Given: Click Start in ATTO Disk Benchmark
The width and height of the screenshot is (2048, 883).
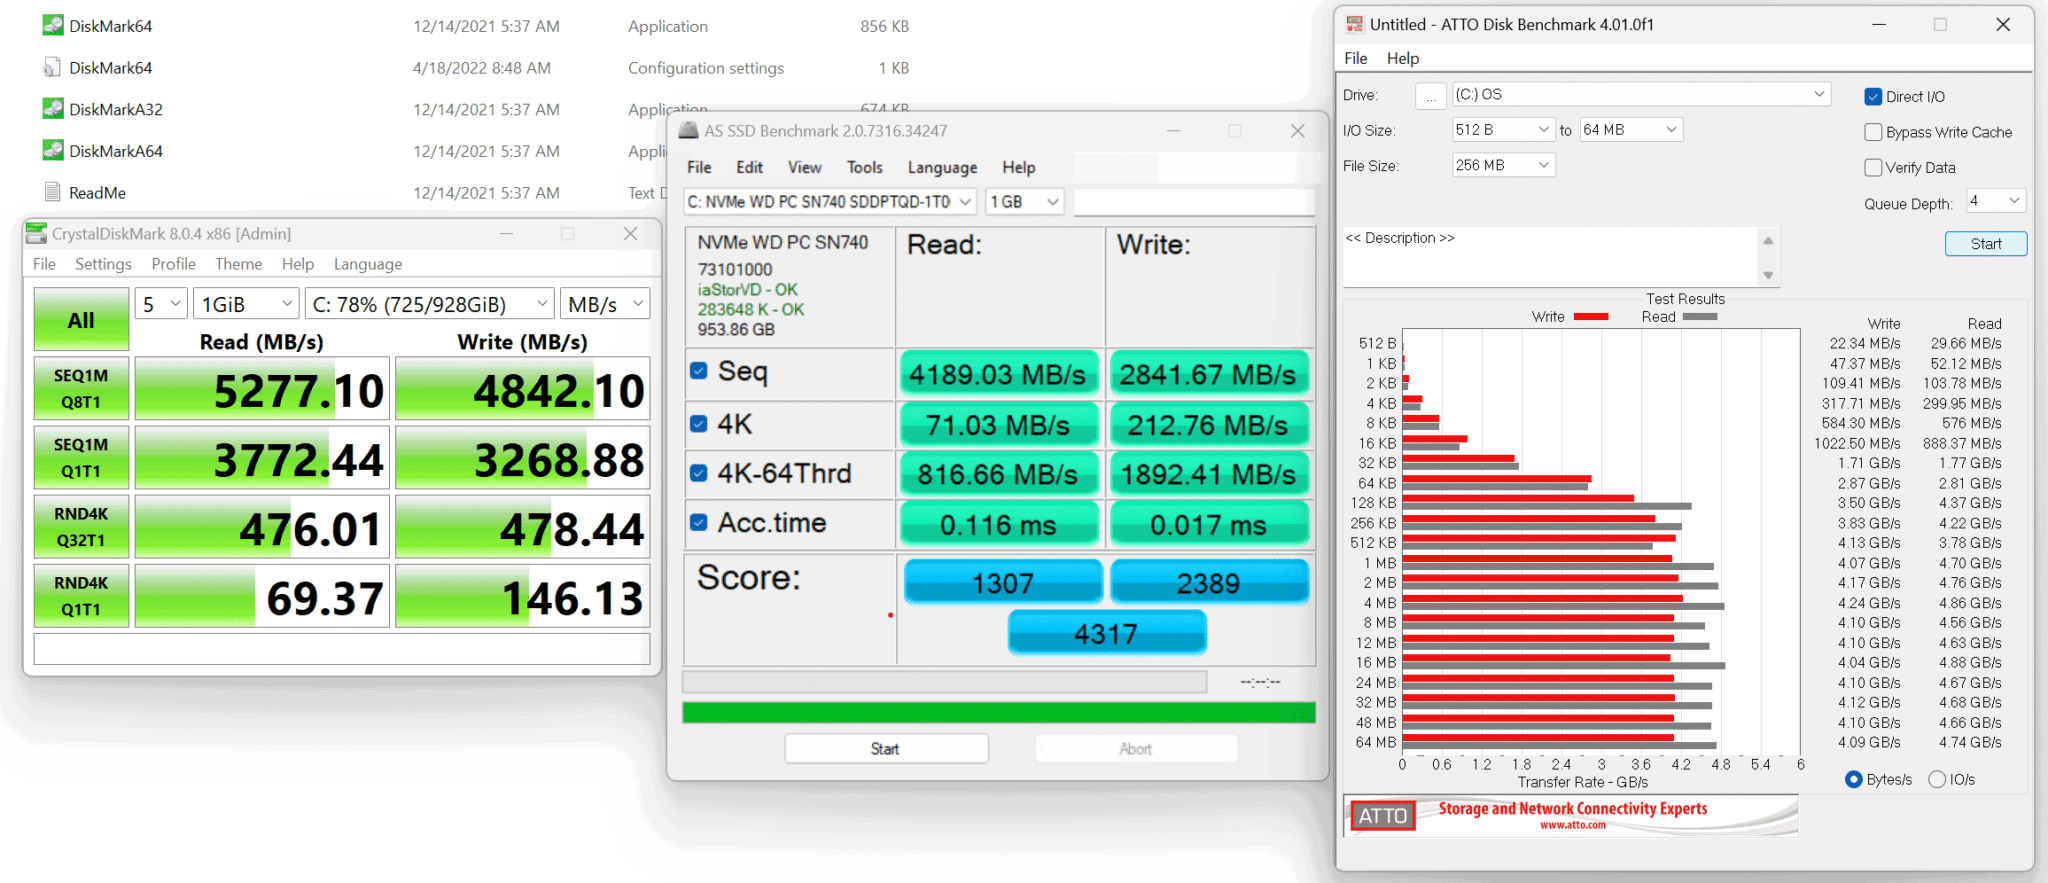Looking at the screenshot, I should (1985, 244).
